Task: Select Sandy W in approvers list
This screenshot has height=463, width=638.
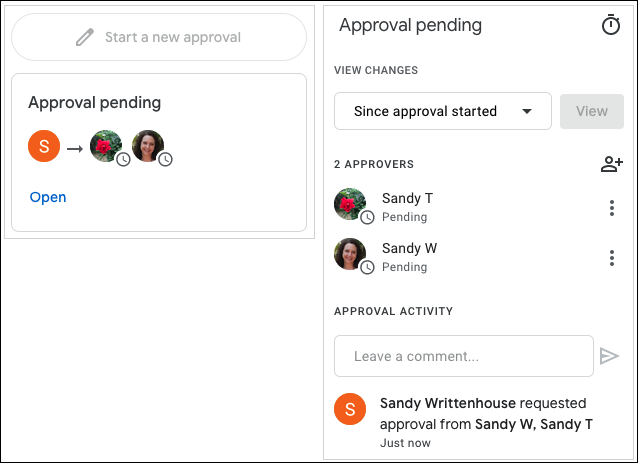Action: pos(409,248)
